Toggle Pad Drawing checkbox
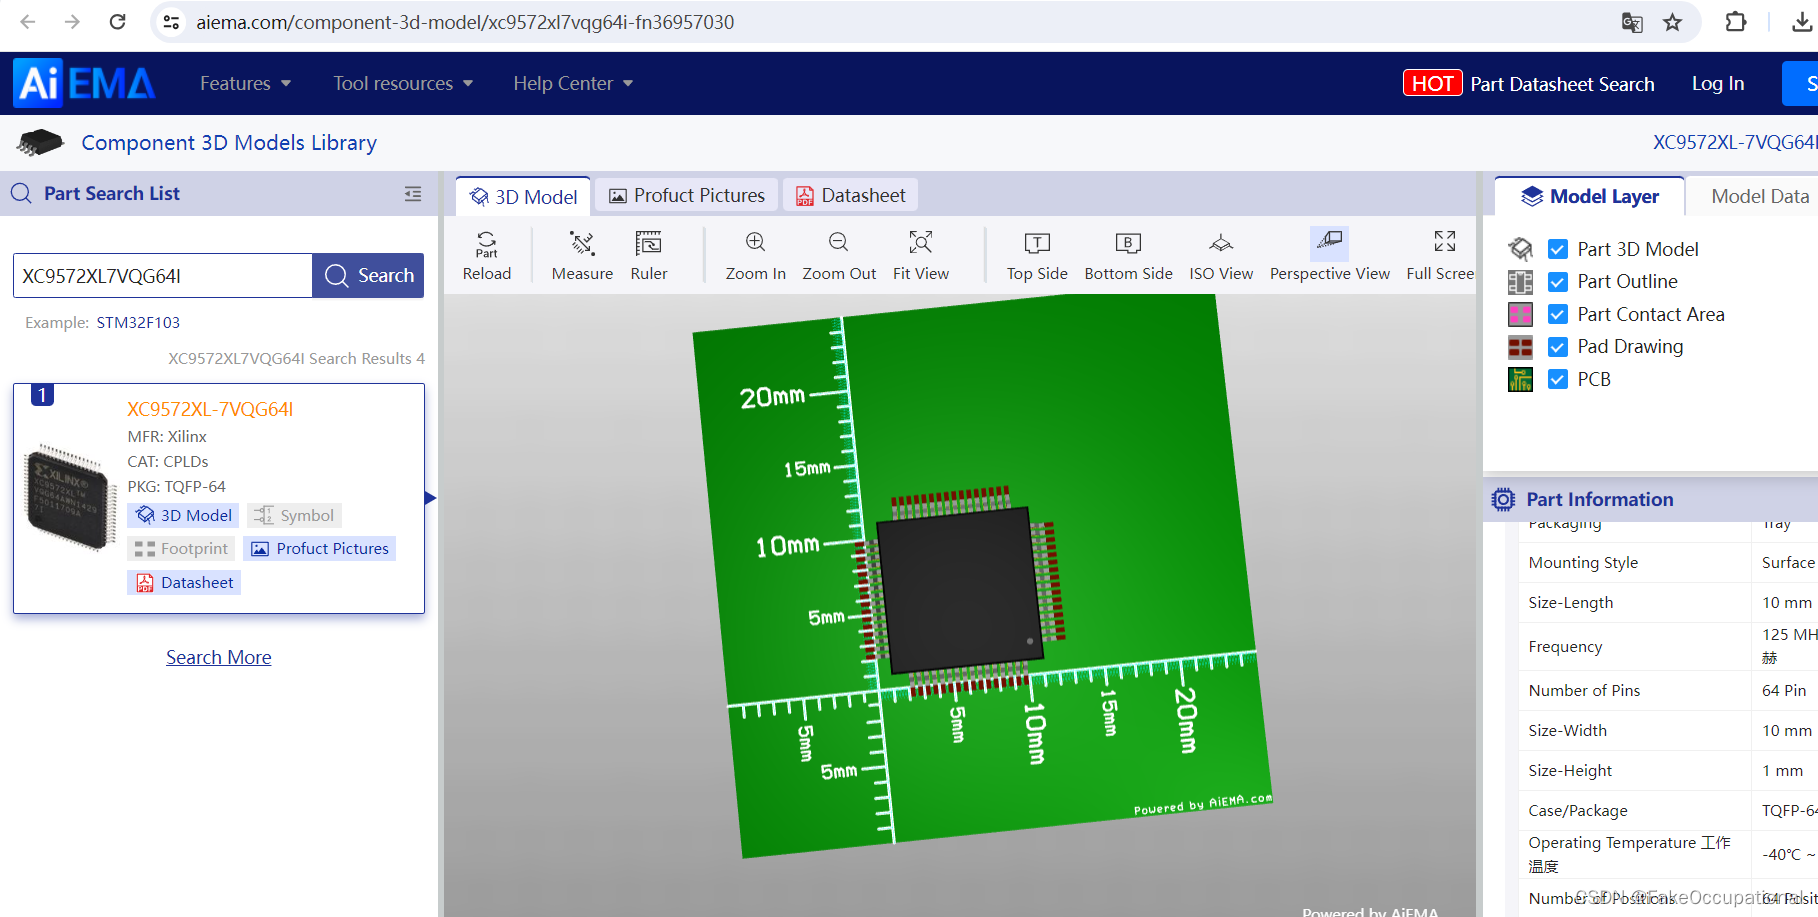 pyautogui.click(x=1557, y=347)
